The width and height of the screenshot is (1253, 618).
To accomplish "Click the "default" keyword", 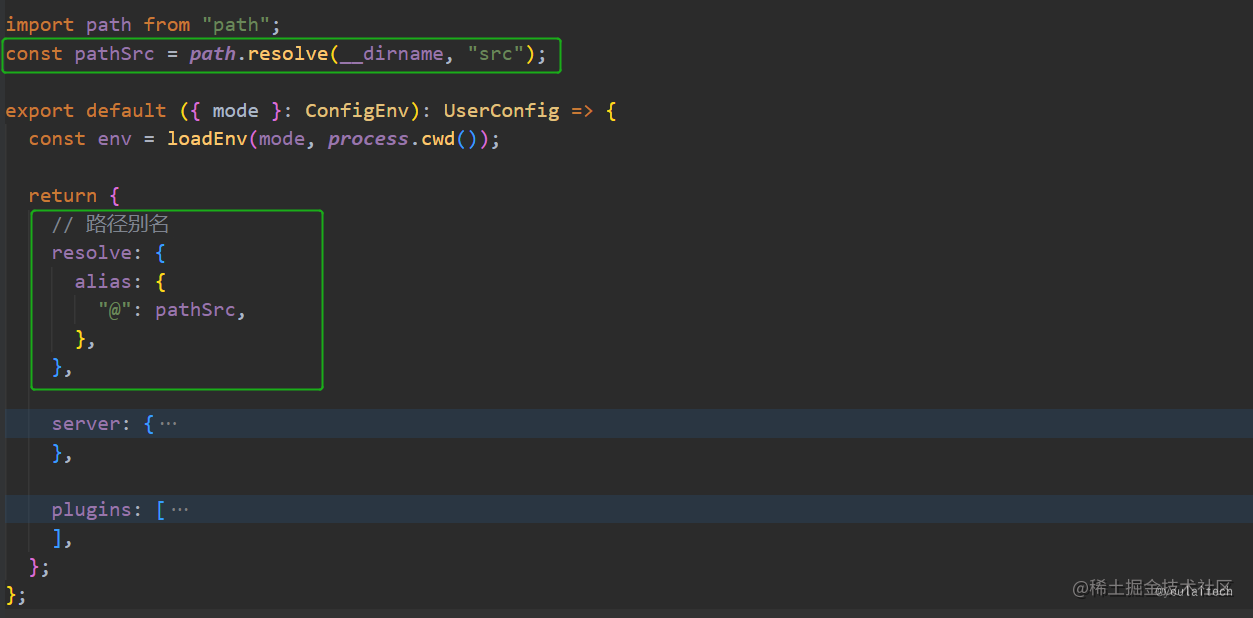I will (126, 111).
